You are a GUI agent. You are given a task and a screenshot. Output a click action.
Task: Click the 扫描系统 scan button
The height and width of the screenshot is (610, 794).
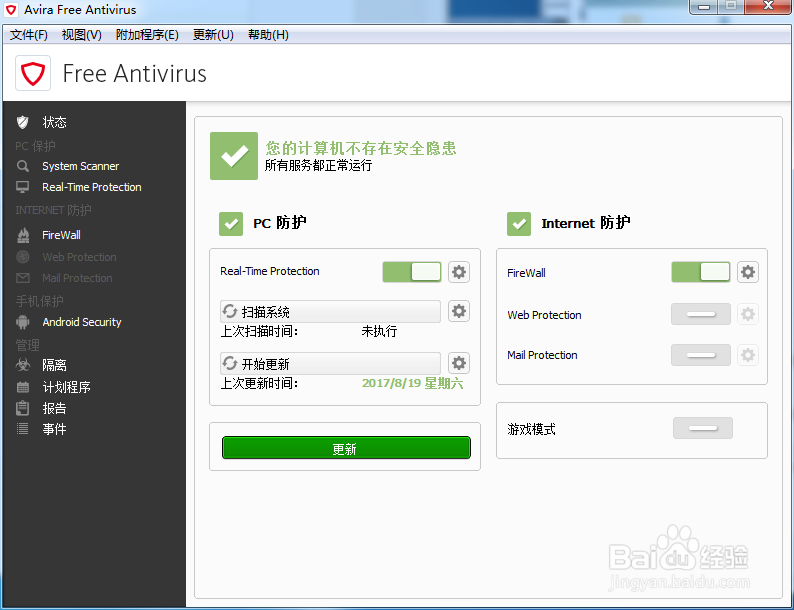[330, 311]
